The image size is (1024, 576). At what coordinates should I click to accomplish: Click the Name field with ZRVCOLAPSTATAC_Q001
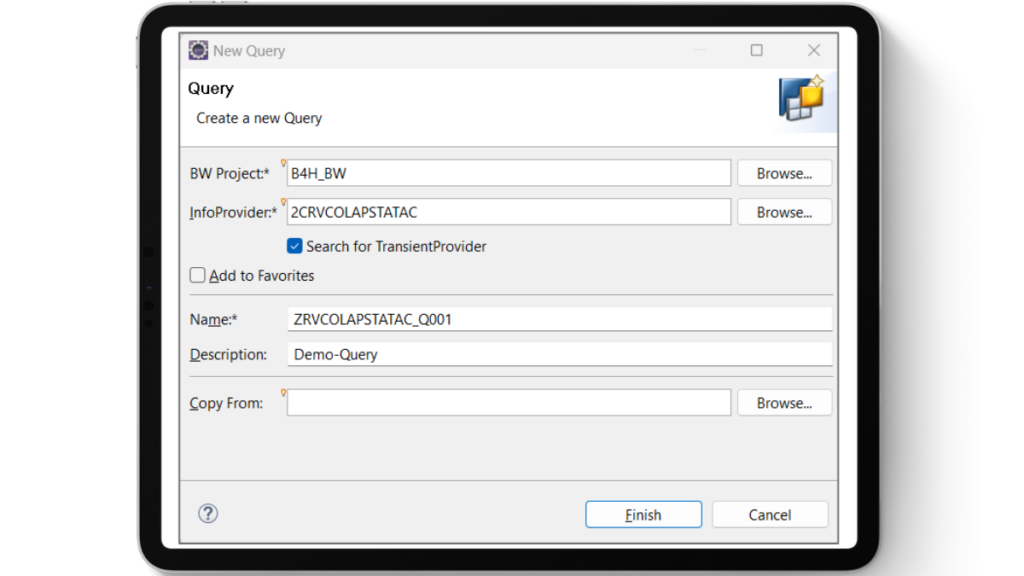tap(558, 319)
